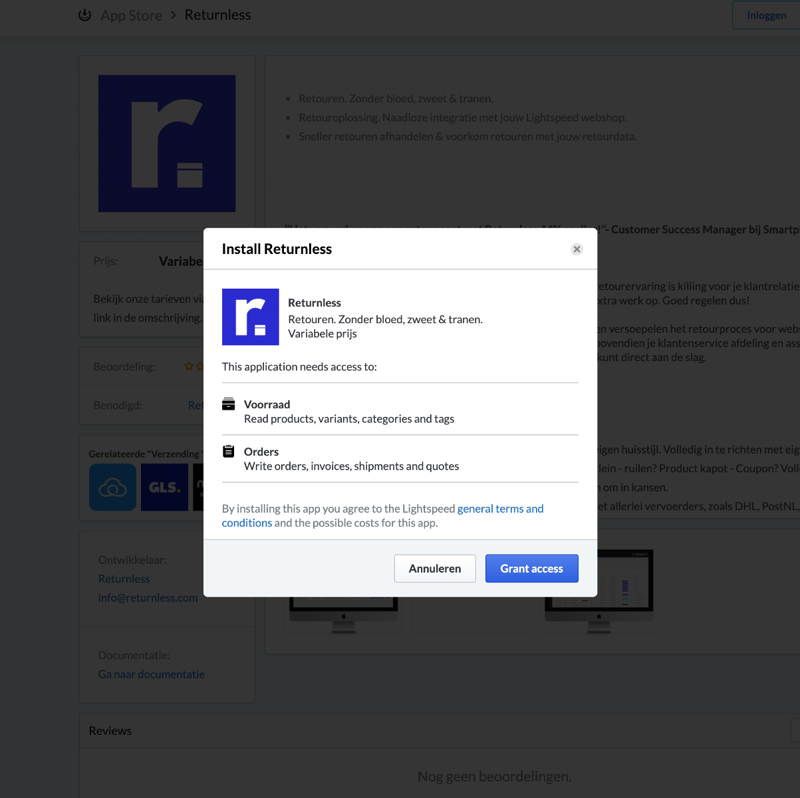Select the Orders permission heading
This screenshot has height=798, width=800.
(x=261, y=452)
